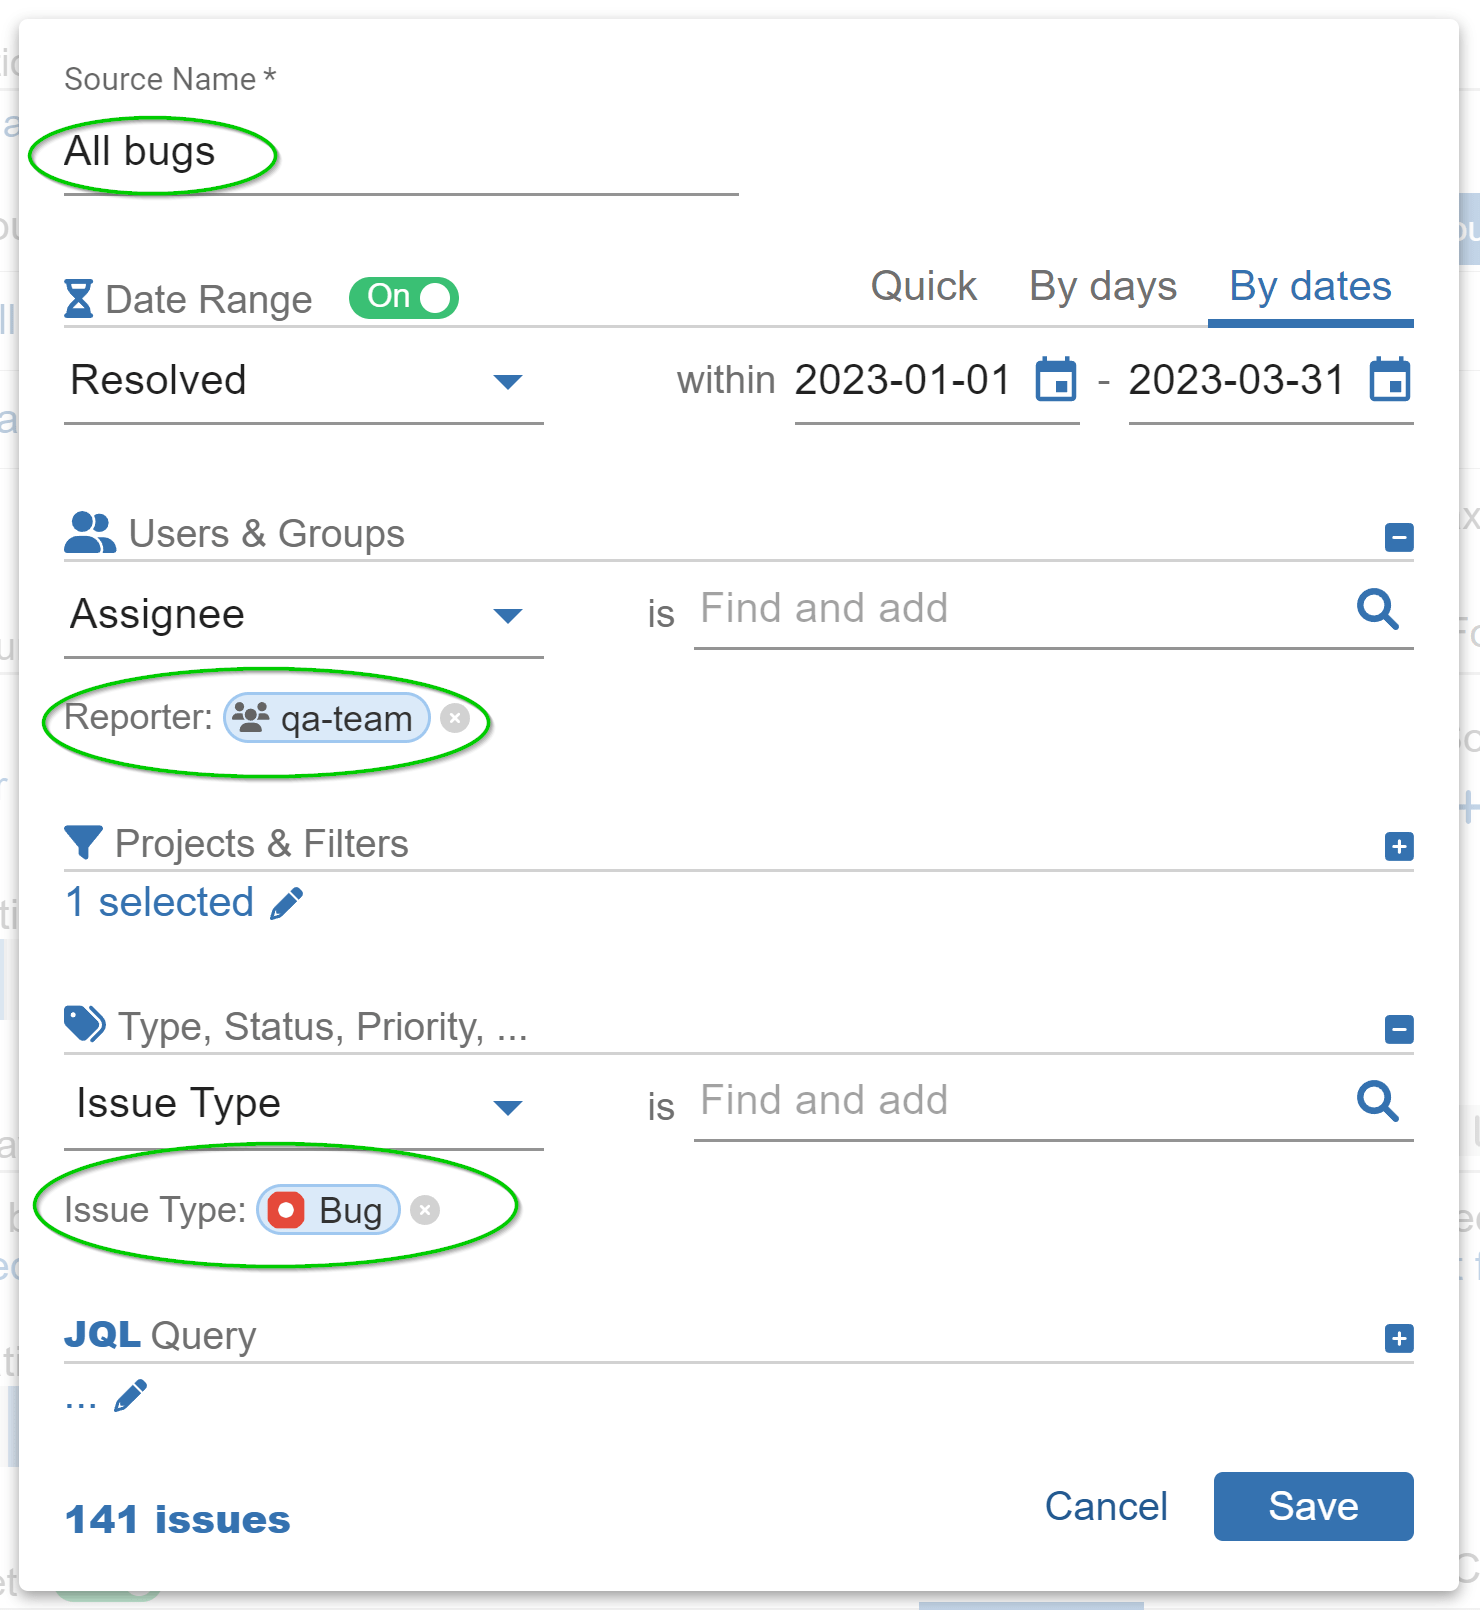
Task: Open the Resolved date field dropdown
Action: click(510, 382)
